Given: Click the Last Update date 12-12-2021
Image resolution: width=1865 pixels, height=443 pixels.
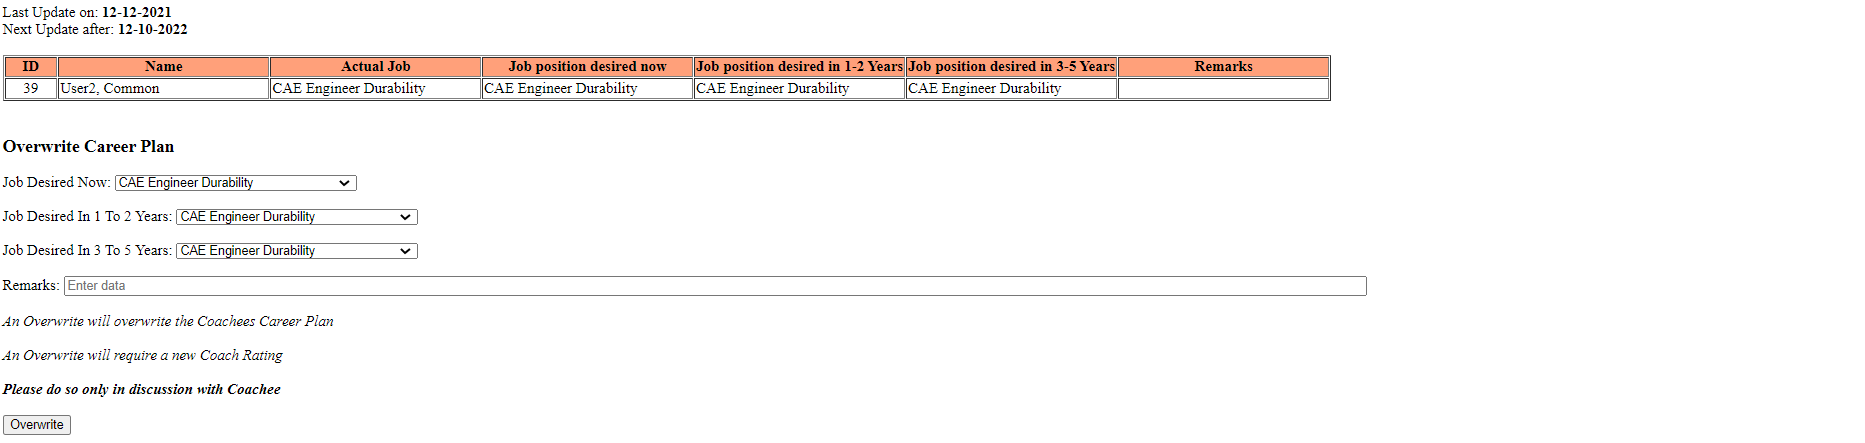Looking at the screenshot, I should coord(136,13).
